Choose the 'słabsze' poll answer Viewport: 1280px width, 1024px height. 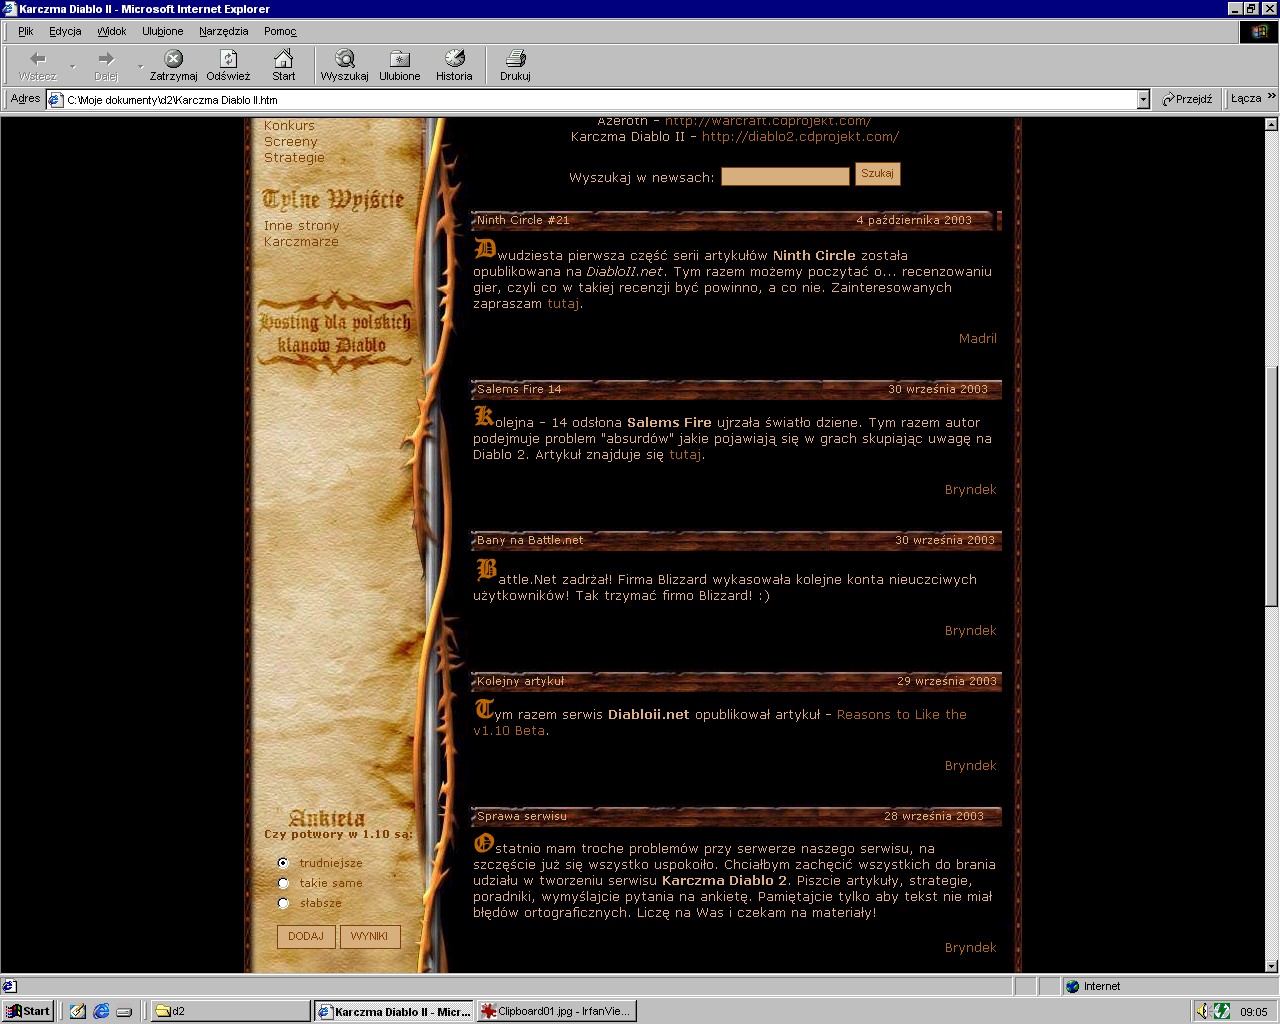point(283,903)
